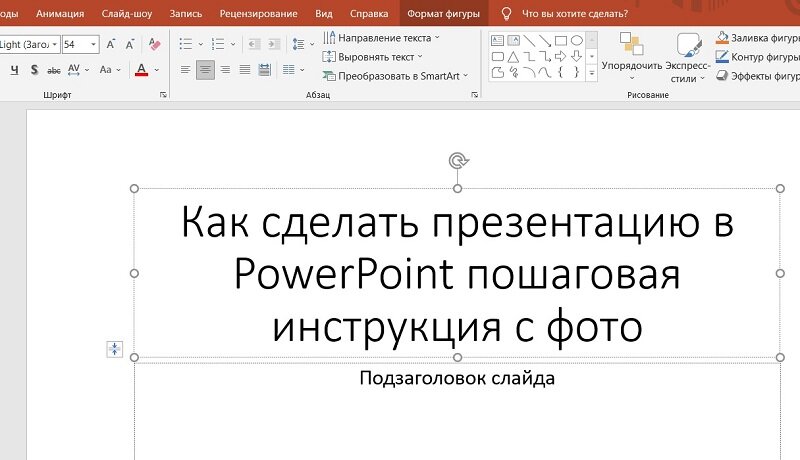The width and height of the screenshot is (800, 460).
Task: Apply strikethrough with the abc button
Action: click(54, 70)
